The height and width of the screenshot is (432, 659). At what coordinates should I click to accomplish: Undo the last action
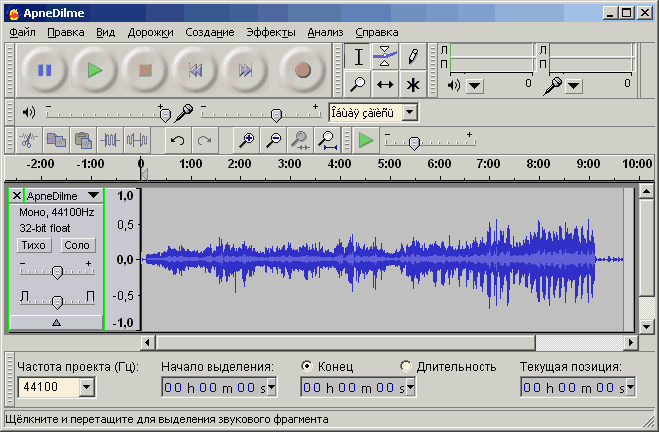(177, 140)
